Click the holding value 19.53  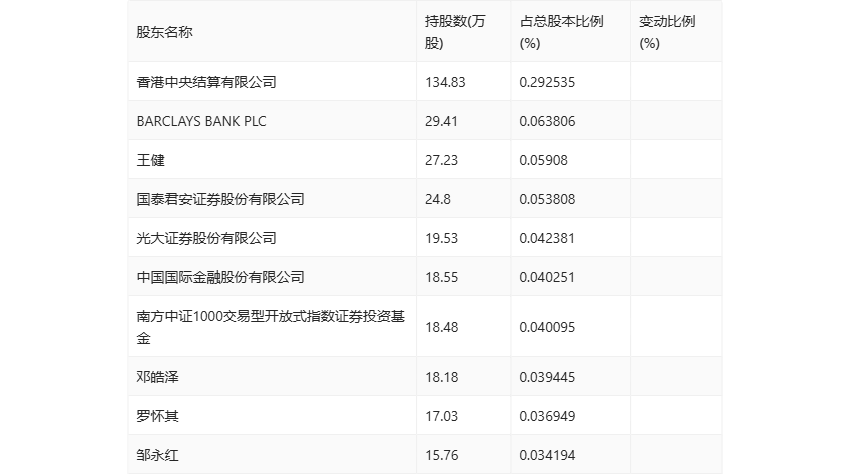coord(441,238)
